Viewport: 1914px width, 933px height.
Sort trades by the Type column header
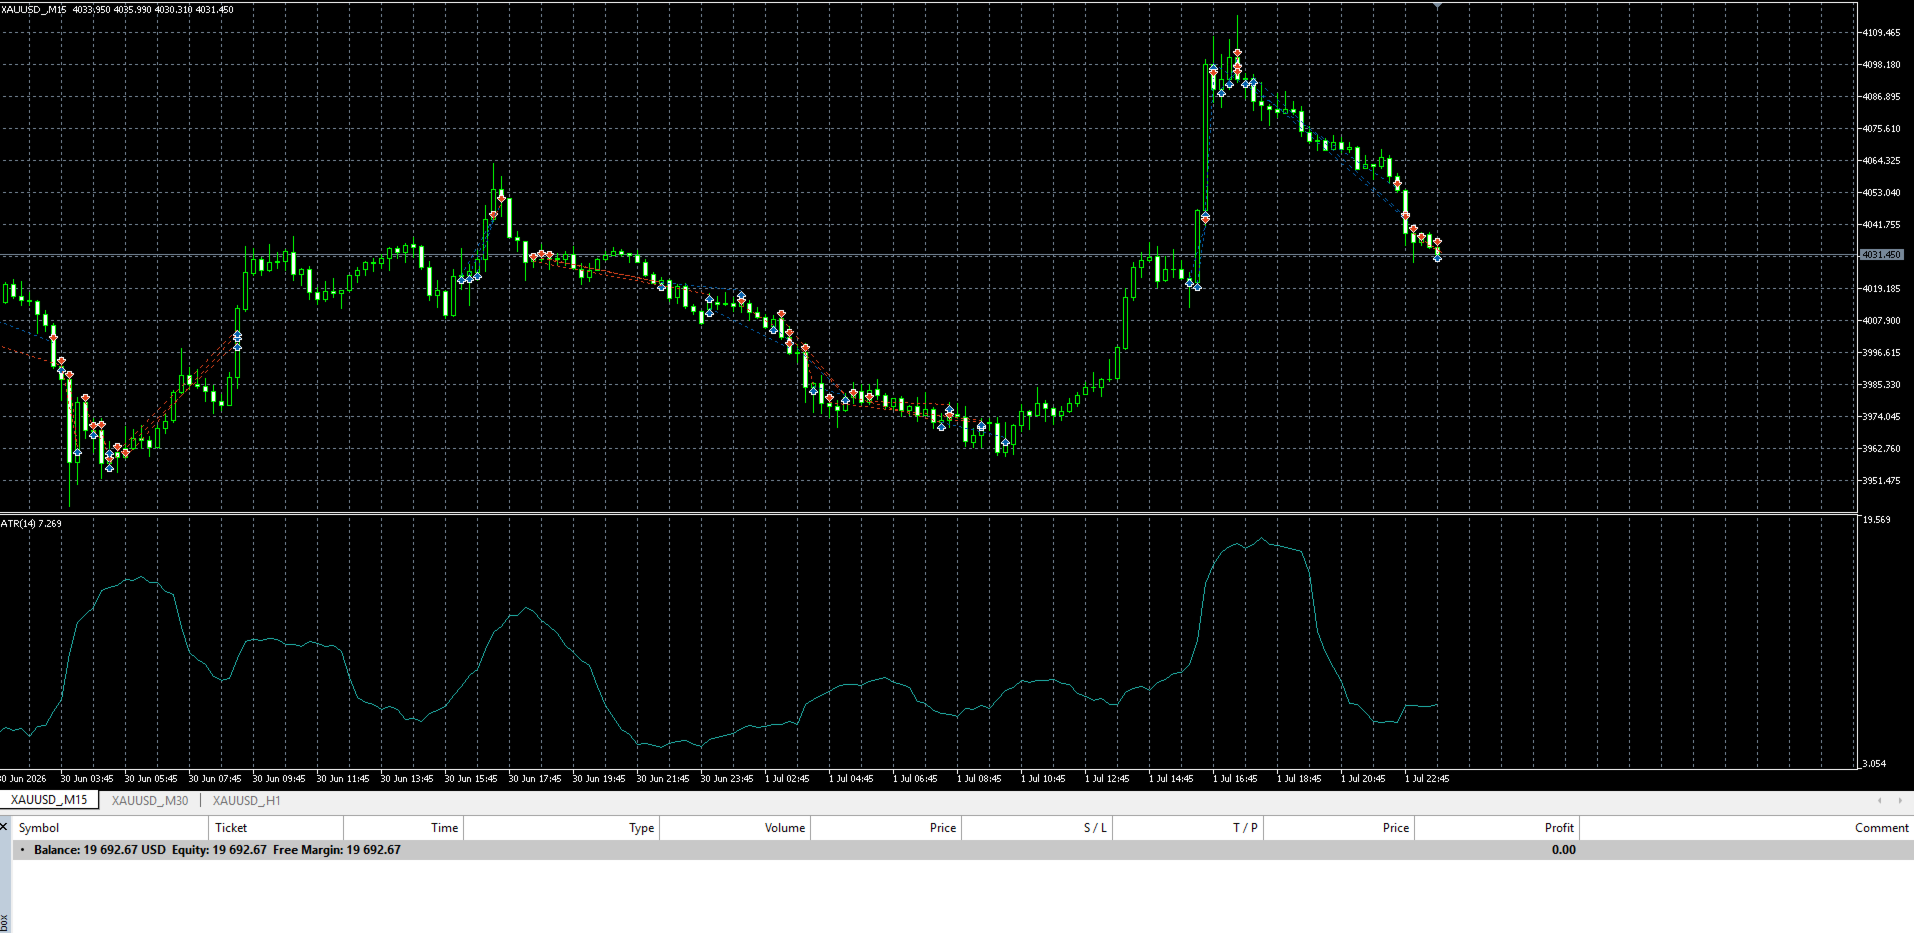click(561, 827)
